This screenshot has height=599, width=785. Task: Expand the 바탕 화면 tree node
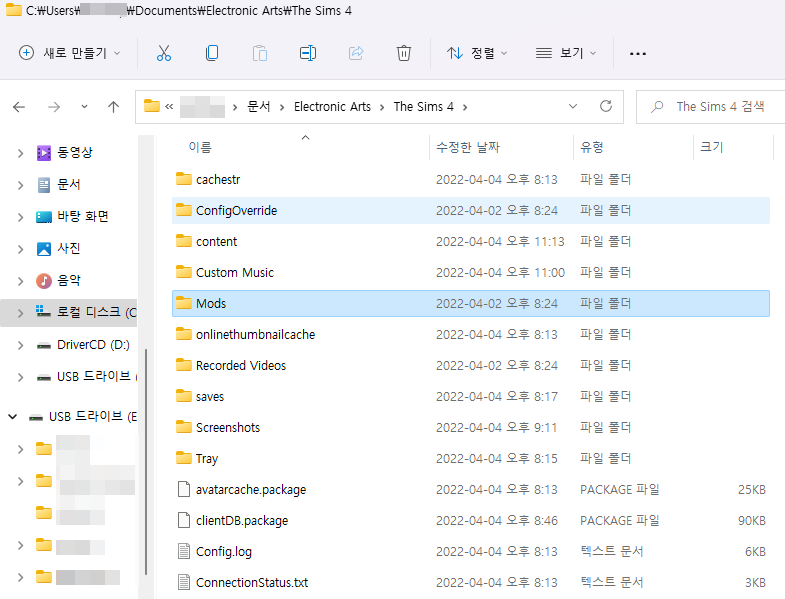[20, 217]
